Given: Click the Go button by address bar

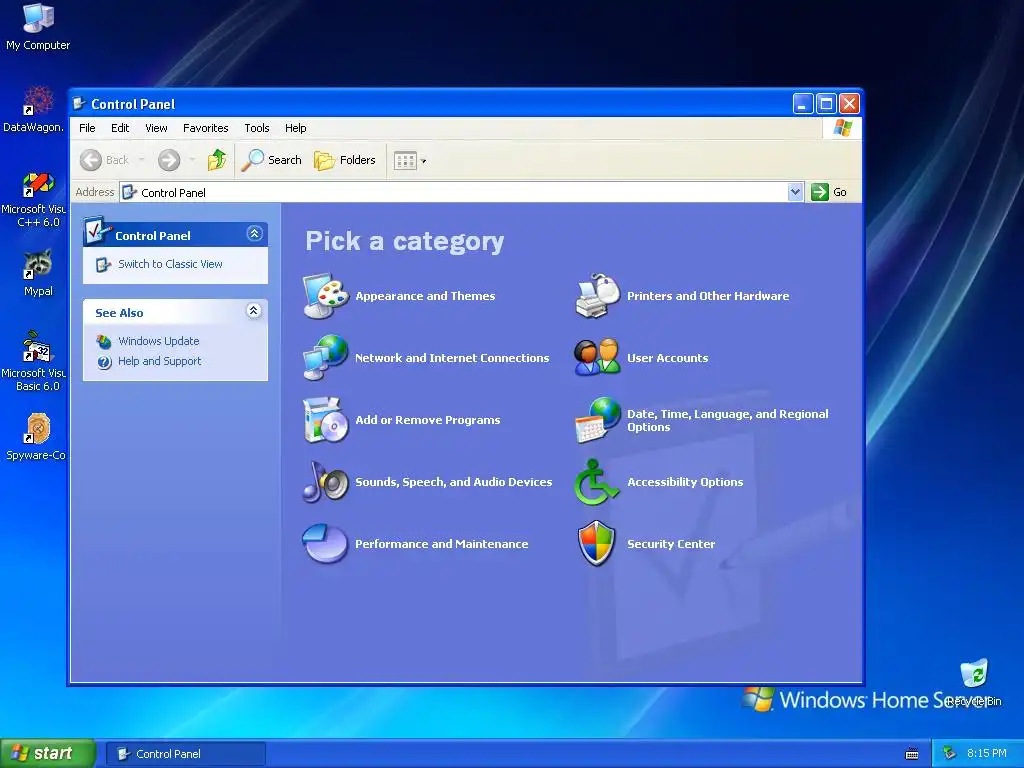Looking at the screenshot, I should 829,192.
